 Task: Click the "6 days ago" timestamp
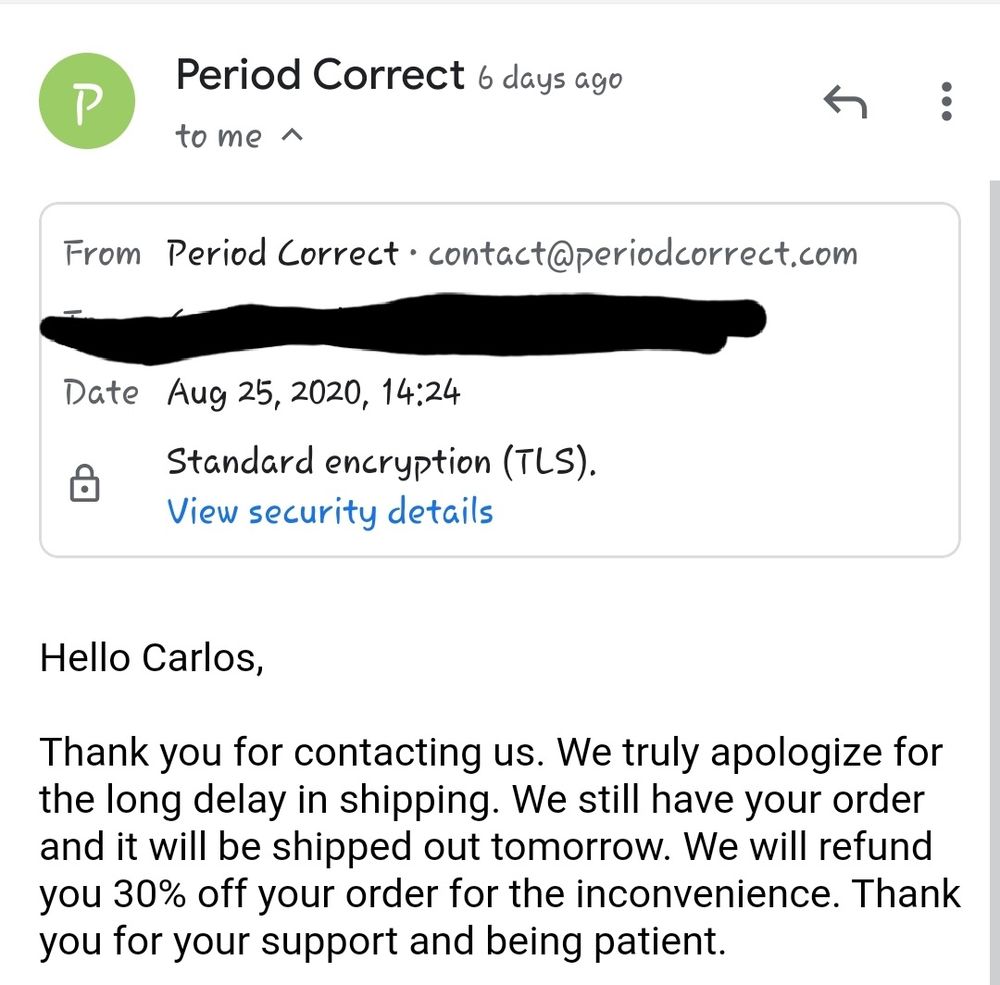pyautogui.click(x=549, y=80)
